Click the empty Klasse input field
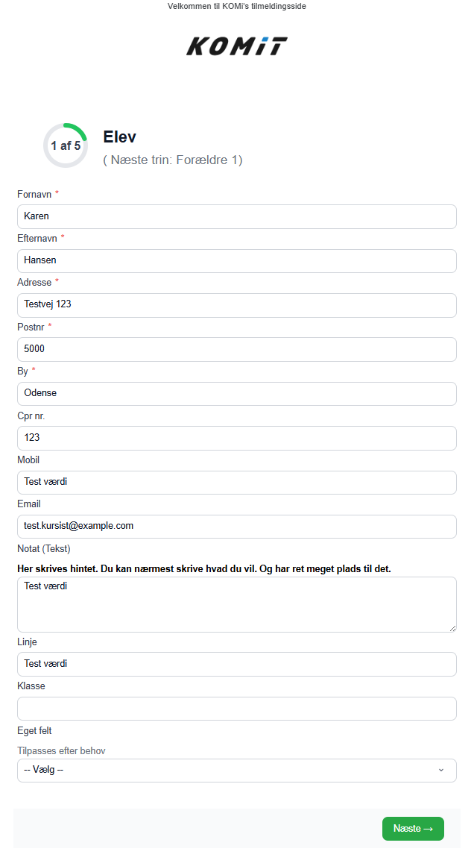Screen dimensions: 475x856 pyautogui.click(x=237, y=709)
